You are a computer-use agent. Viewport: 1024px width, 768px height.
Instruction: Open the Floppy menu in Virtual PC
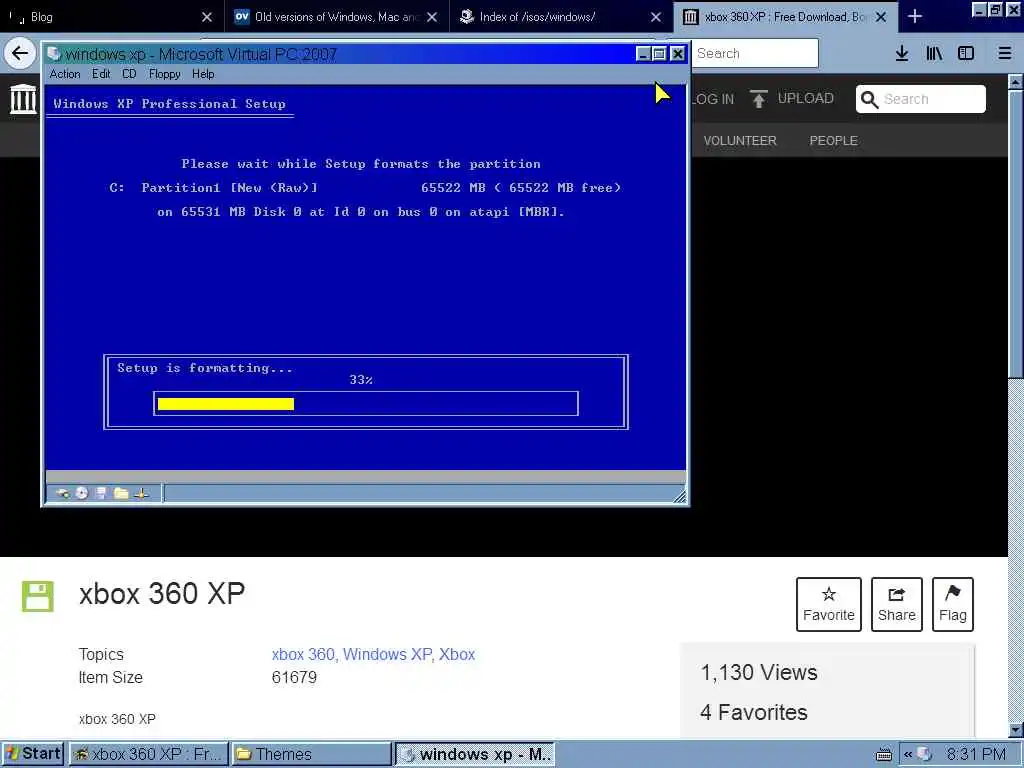(x=165, y=74)
